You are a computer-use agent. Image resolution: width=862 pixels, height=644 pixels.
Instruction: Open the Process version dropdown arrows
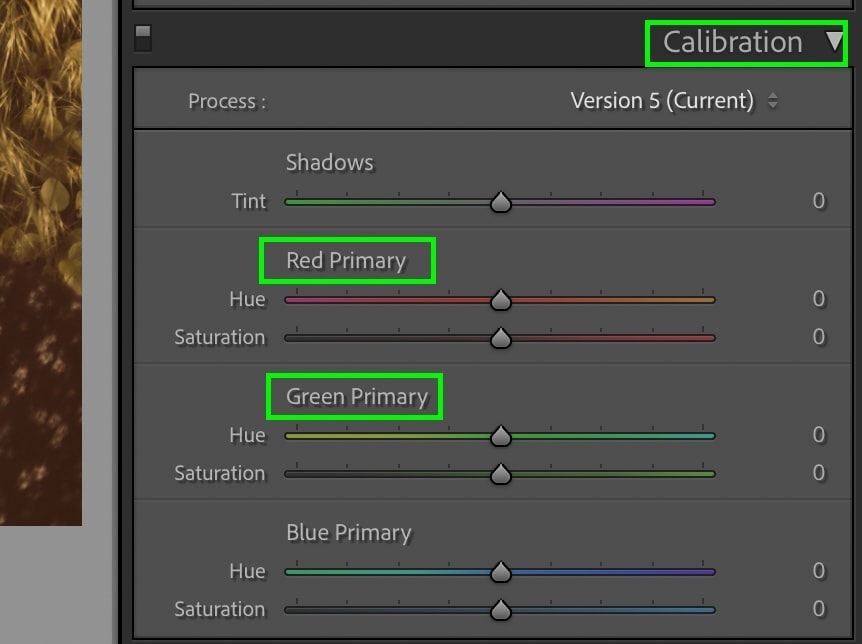pos(773,101)
